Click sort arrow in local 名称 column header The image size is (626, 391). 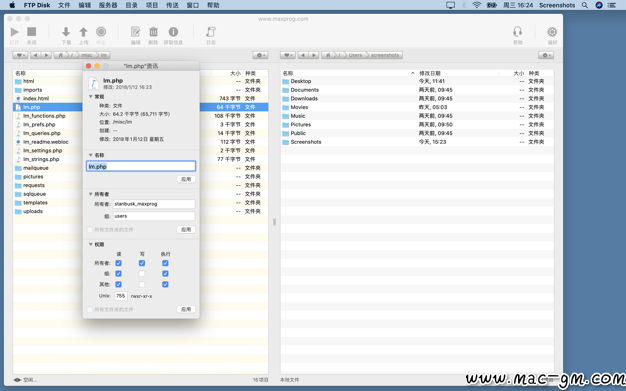pos(412,73)
